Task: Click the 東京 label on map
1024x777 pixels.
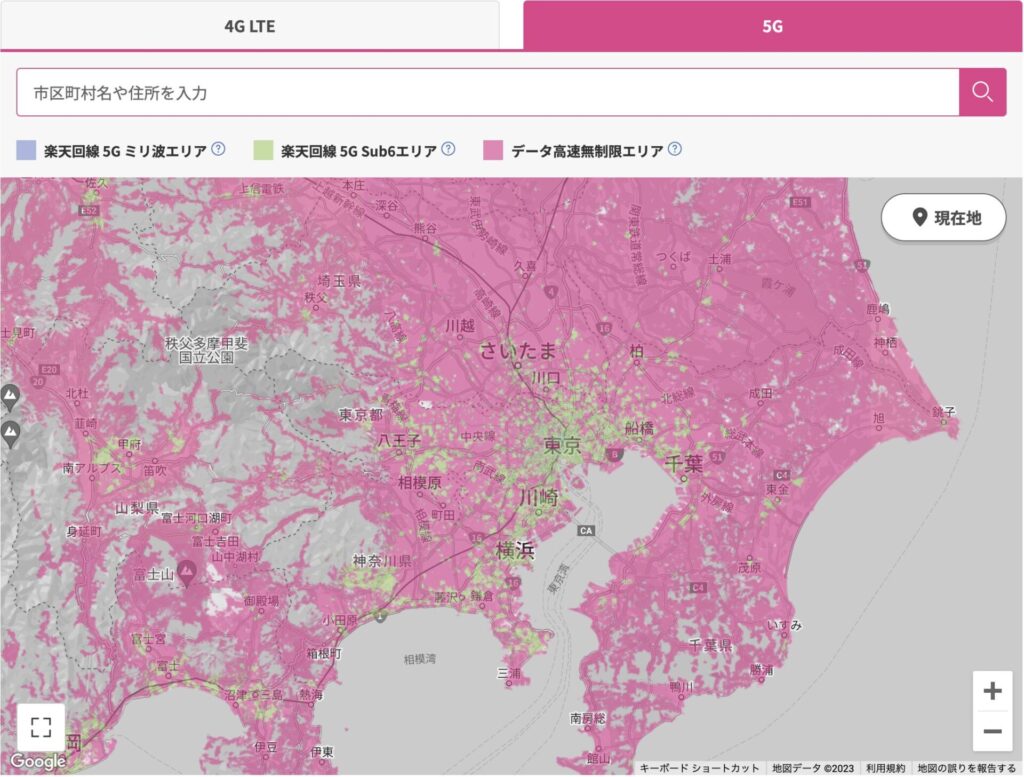Action: point(562,446)
